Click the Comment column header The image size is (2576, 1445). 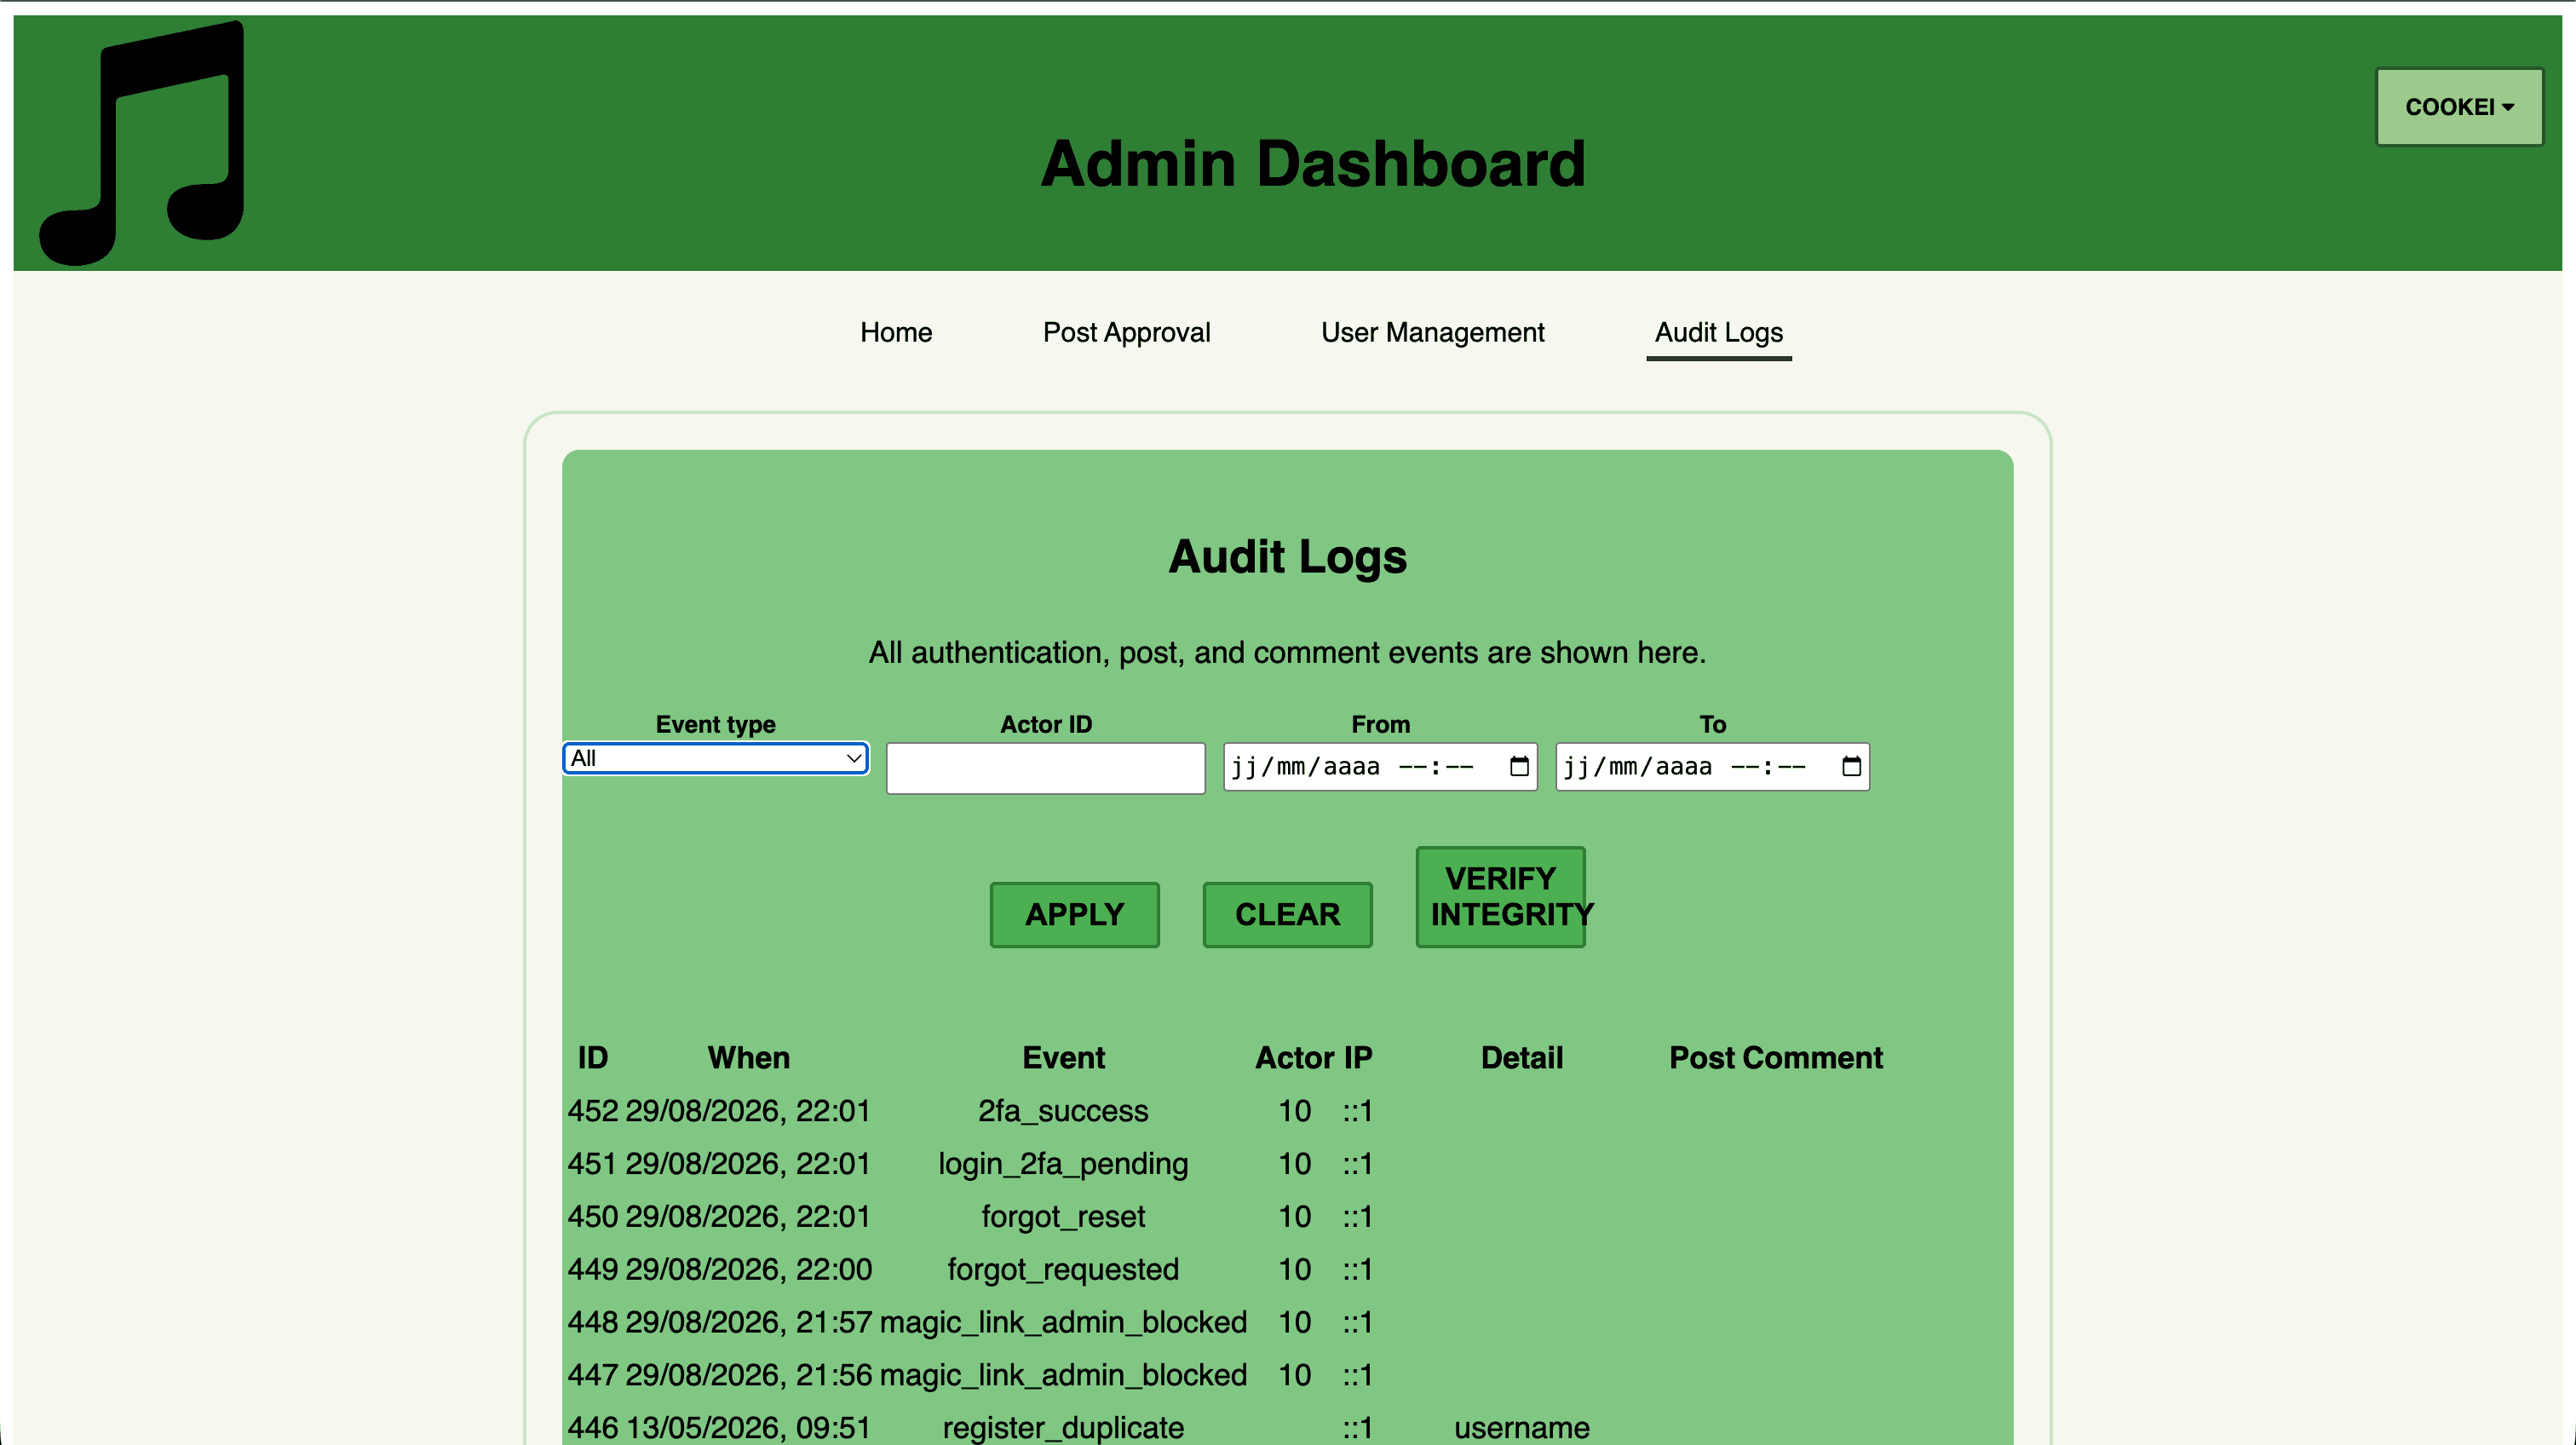1812,1057
